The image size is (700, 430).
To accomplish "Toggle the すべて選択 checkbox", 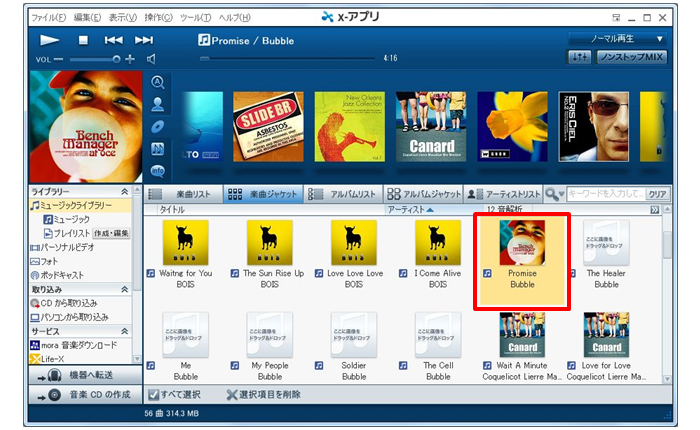I will (x=153, y=394).
